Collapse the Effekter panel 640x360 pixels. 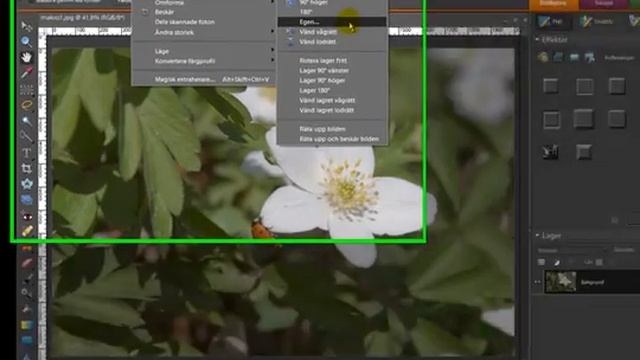[x=537, y=40]
